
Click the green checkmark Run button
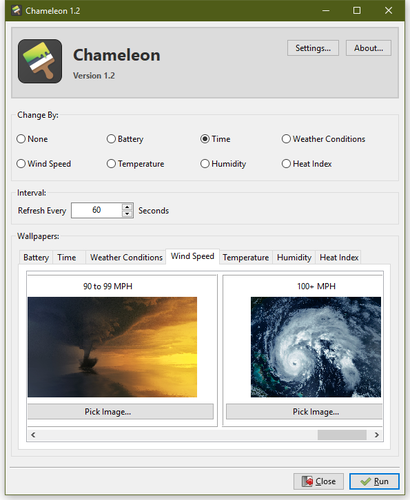(374, 481)
